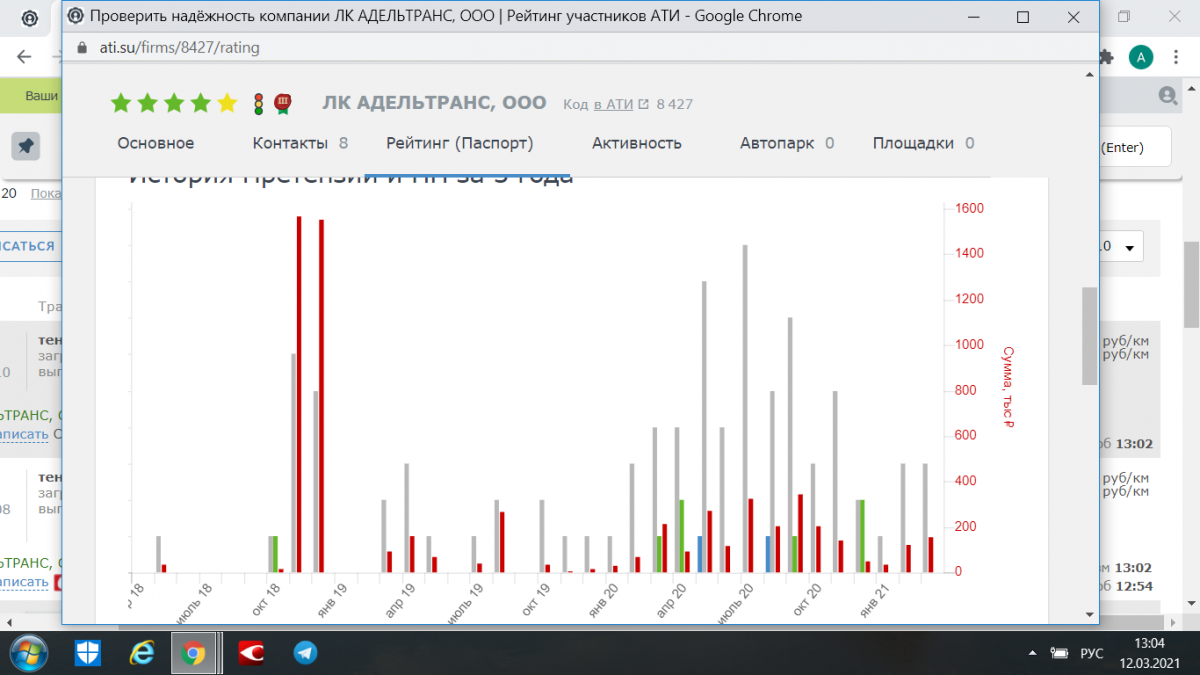This screenshot has height=675, width=1200.
Task: Open Telegram from the taskbar
Action: pyautogui.click(x=305, y=653)
